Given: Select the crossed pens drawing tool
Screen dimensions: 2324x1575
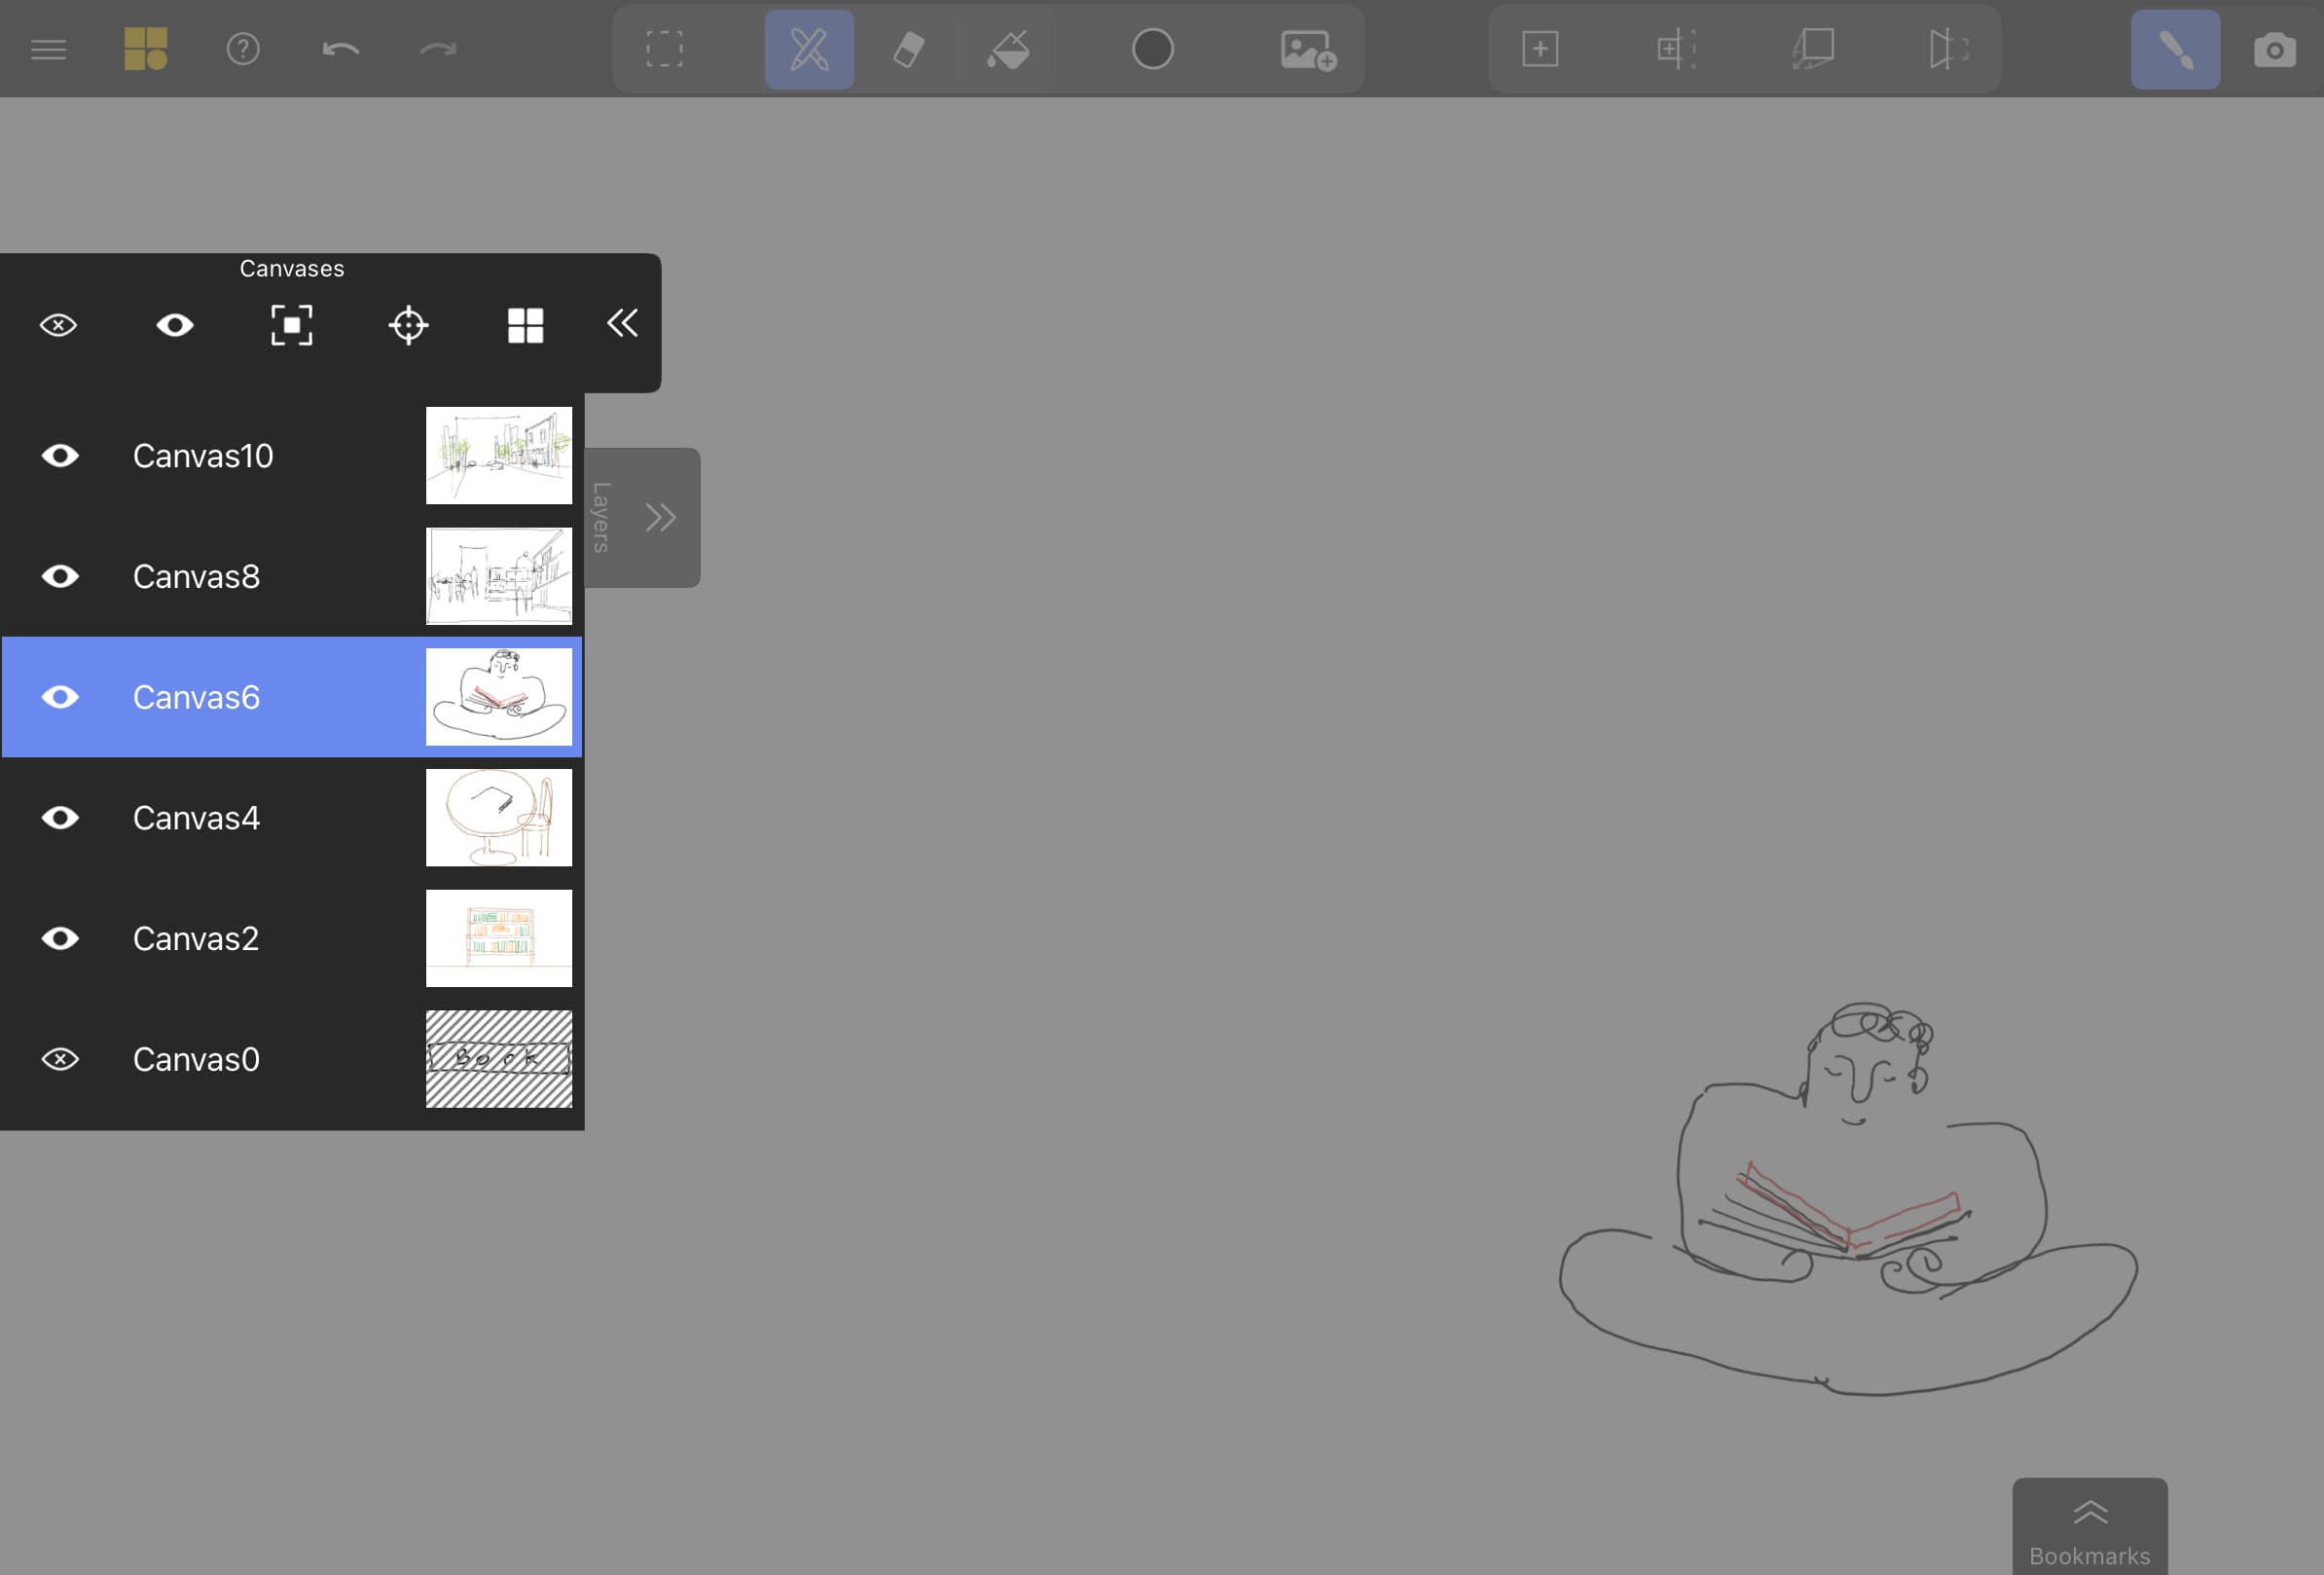Looking at the screenshot, I should pyautogui.click(x=809, y=49).
